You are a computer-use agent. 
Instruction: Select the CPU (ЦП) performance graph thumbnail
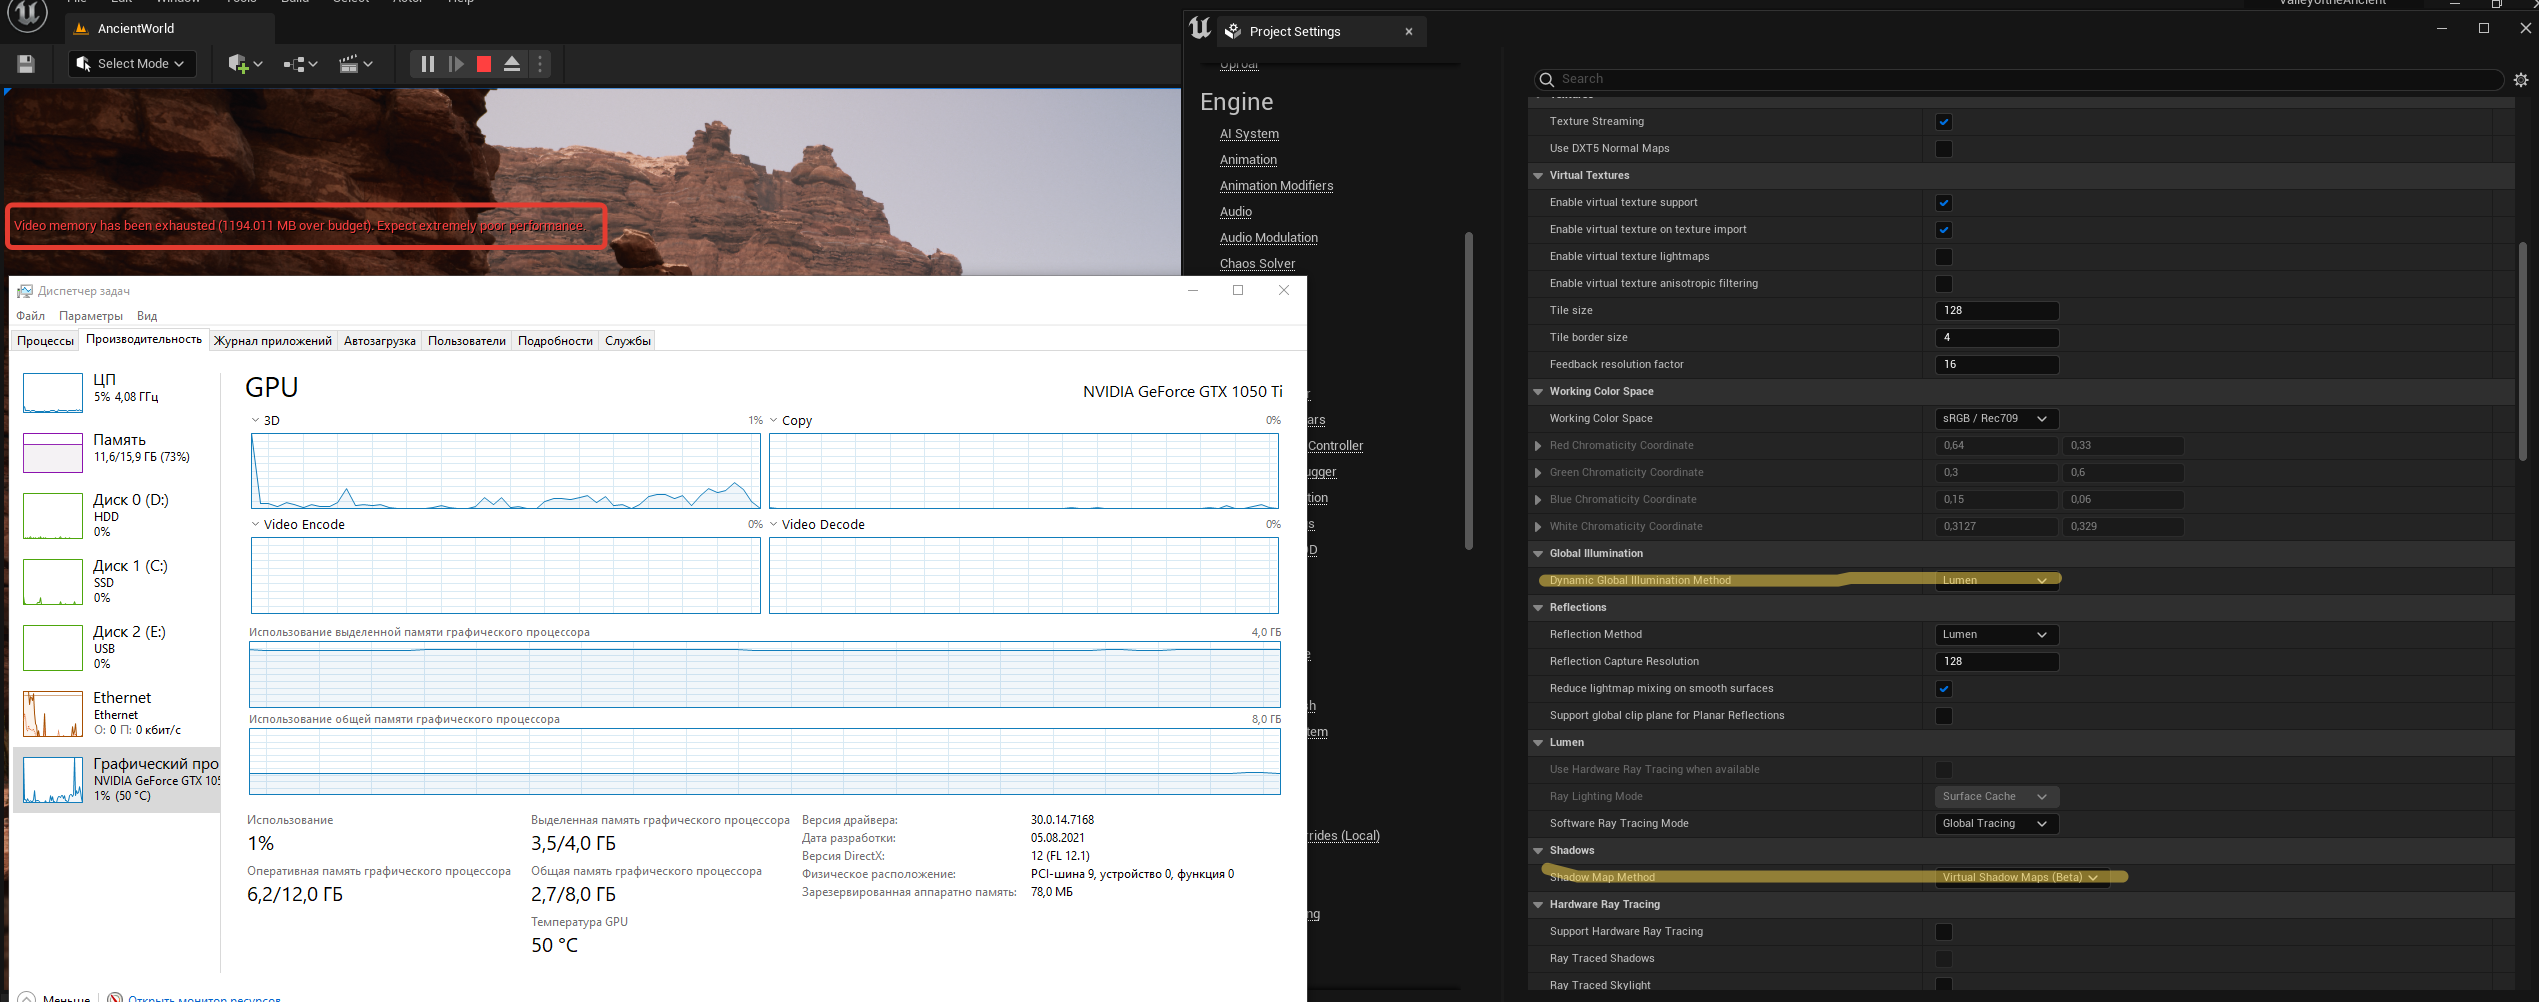tap(53, 393)
